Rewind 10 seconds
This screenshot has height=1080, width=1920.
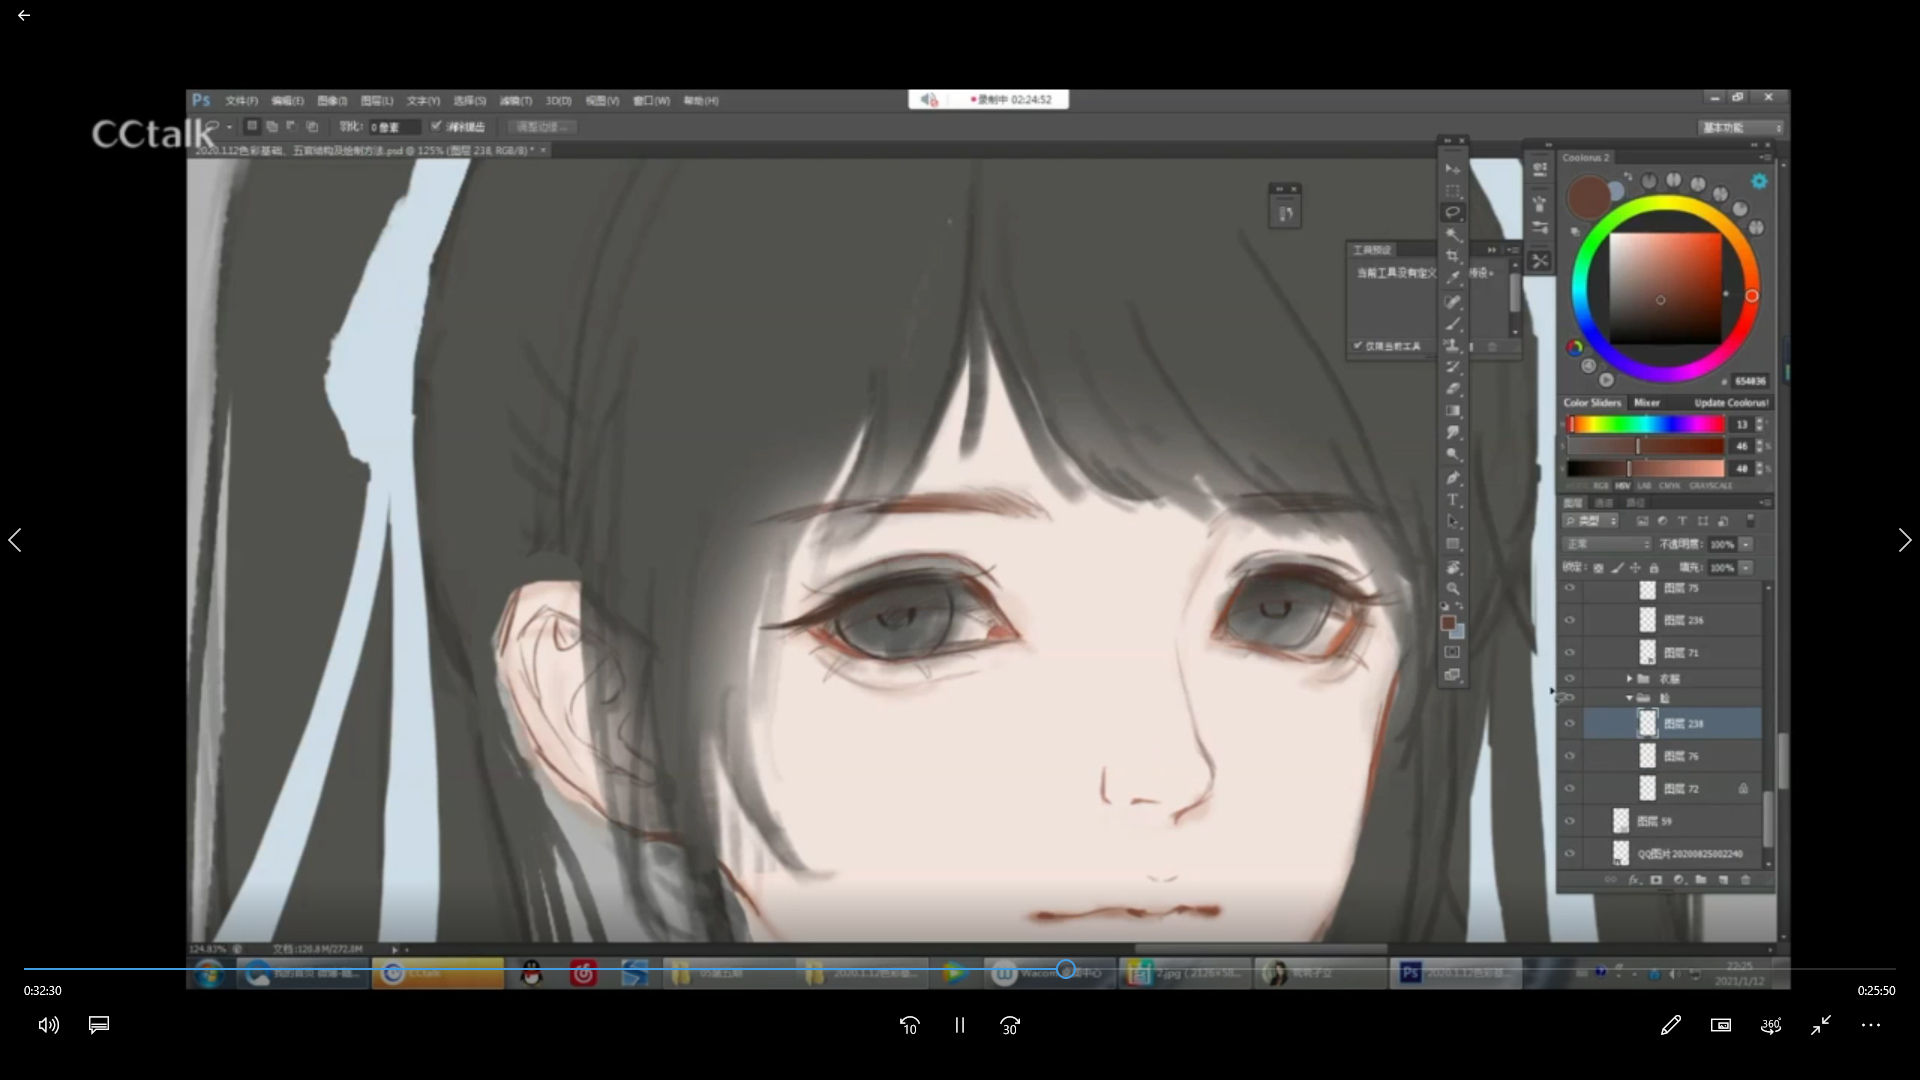point(909,1025)
